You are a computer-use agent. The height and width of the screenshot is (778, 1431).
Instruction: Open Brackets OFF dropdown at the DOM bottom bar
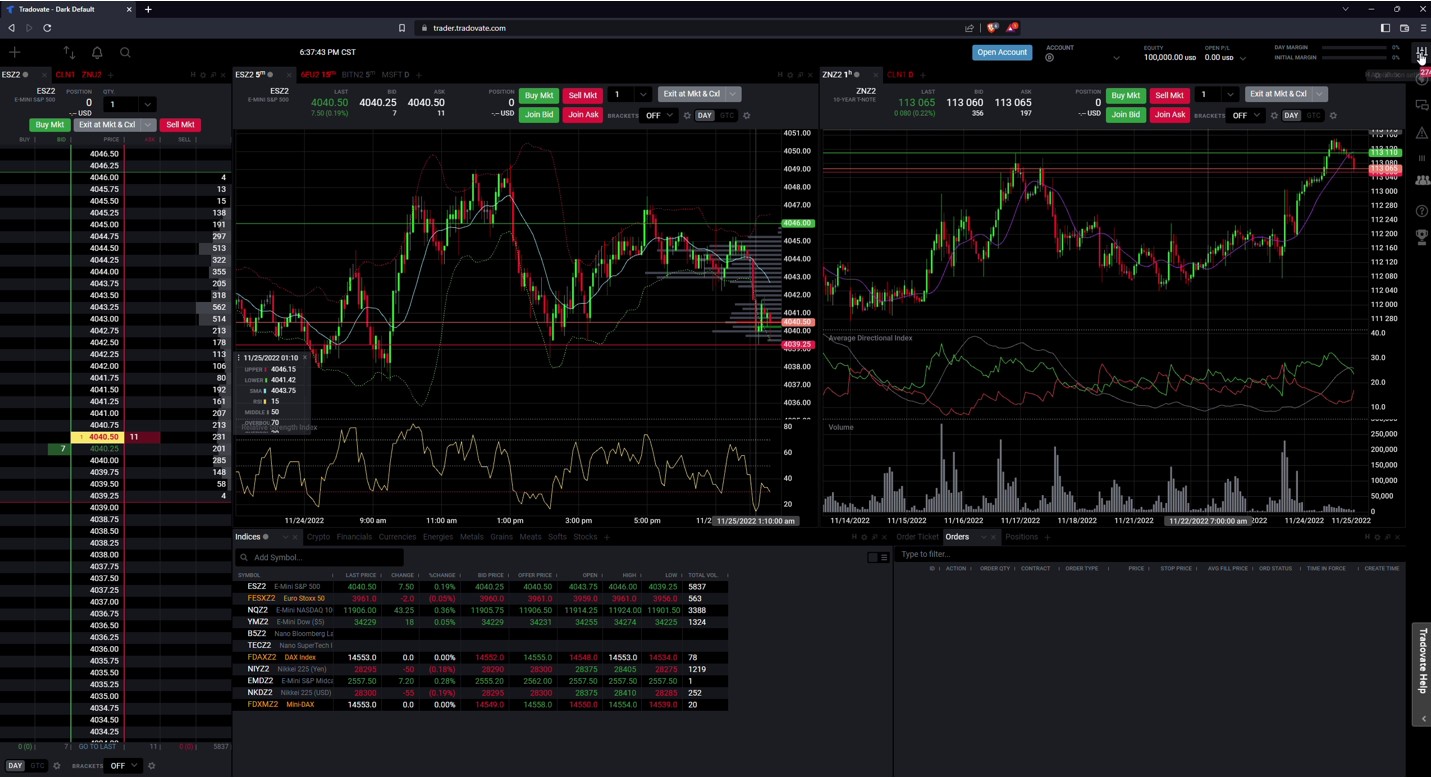pyautogui.click(x=124, y=766)
